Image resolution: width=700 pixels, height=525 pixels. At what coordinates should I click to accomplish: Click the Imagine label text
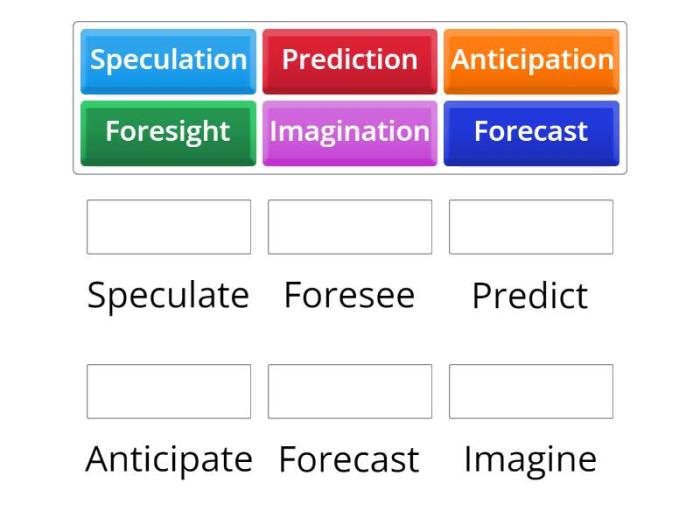tap(530, 461)
